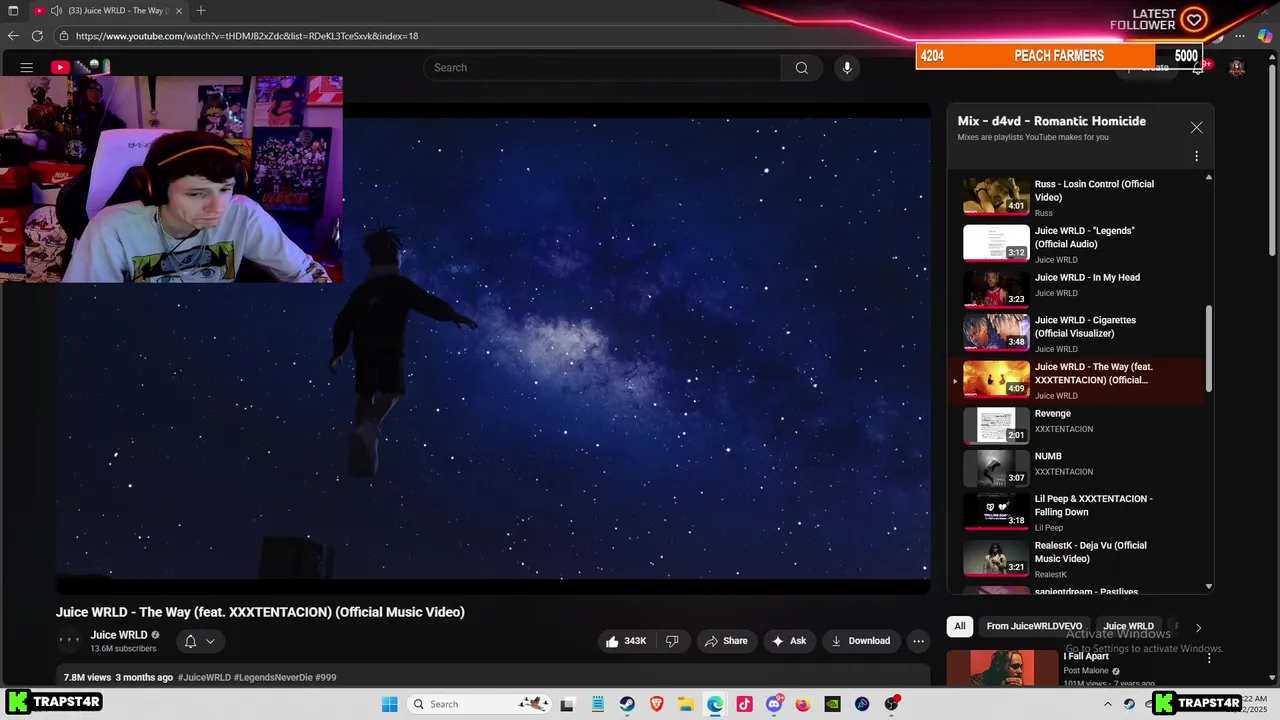Viewport: 1280px width, 720px height.
Task: Go back with the browser back arrow
Action: [x=13, y=36]
